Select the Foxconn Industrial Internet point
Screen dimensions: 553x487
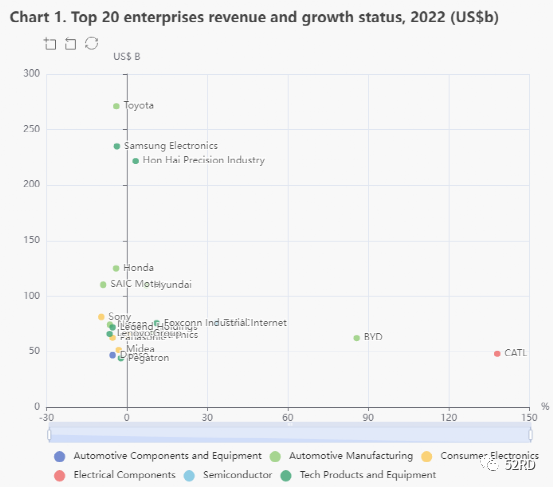coord(157,323)
